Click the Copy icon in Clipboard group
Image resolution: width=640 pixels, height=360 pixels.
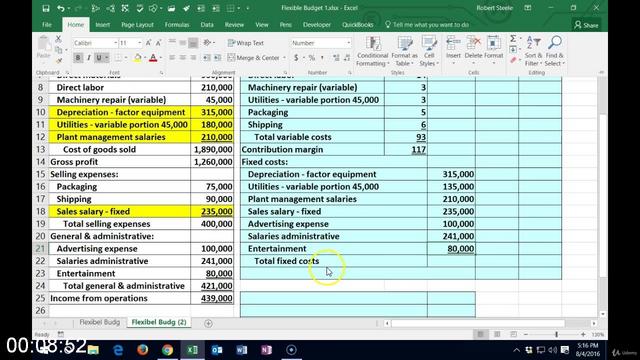click(58, 50)
